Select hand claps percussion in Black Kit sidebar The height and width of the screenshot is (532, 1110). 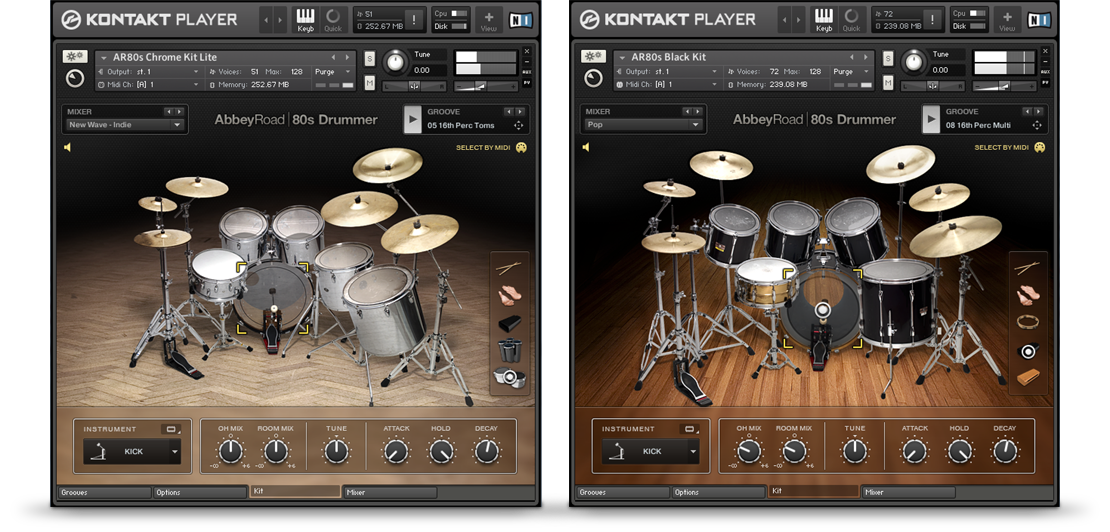tap(1027, 296)
